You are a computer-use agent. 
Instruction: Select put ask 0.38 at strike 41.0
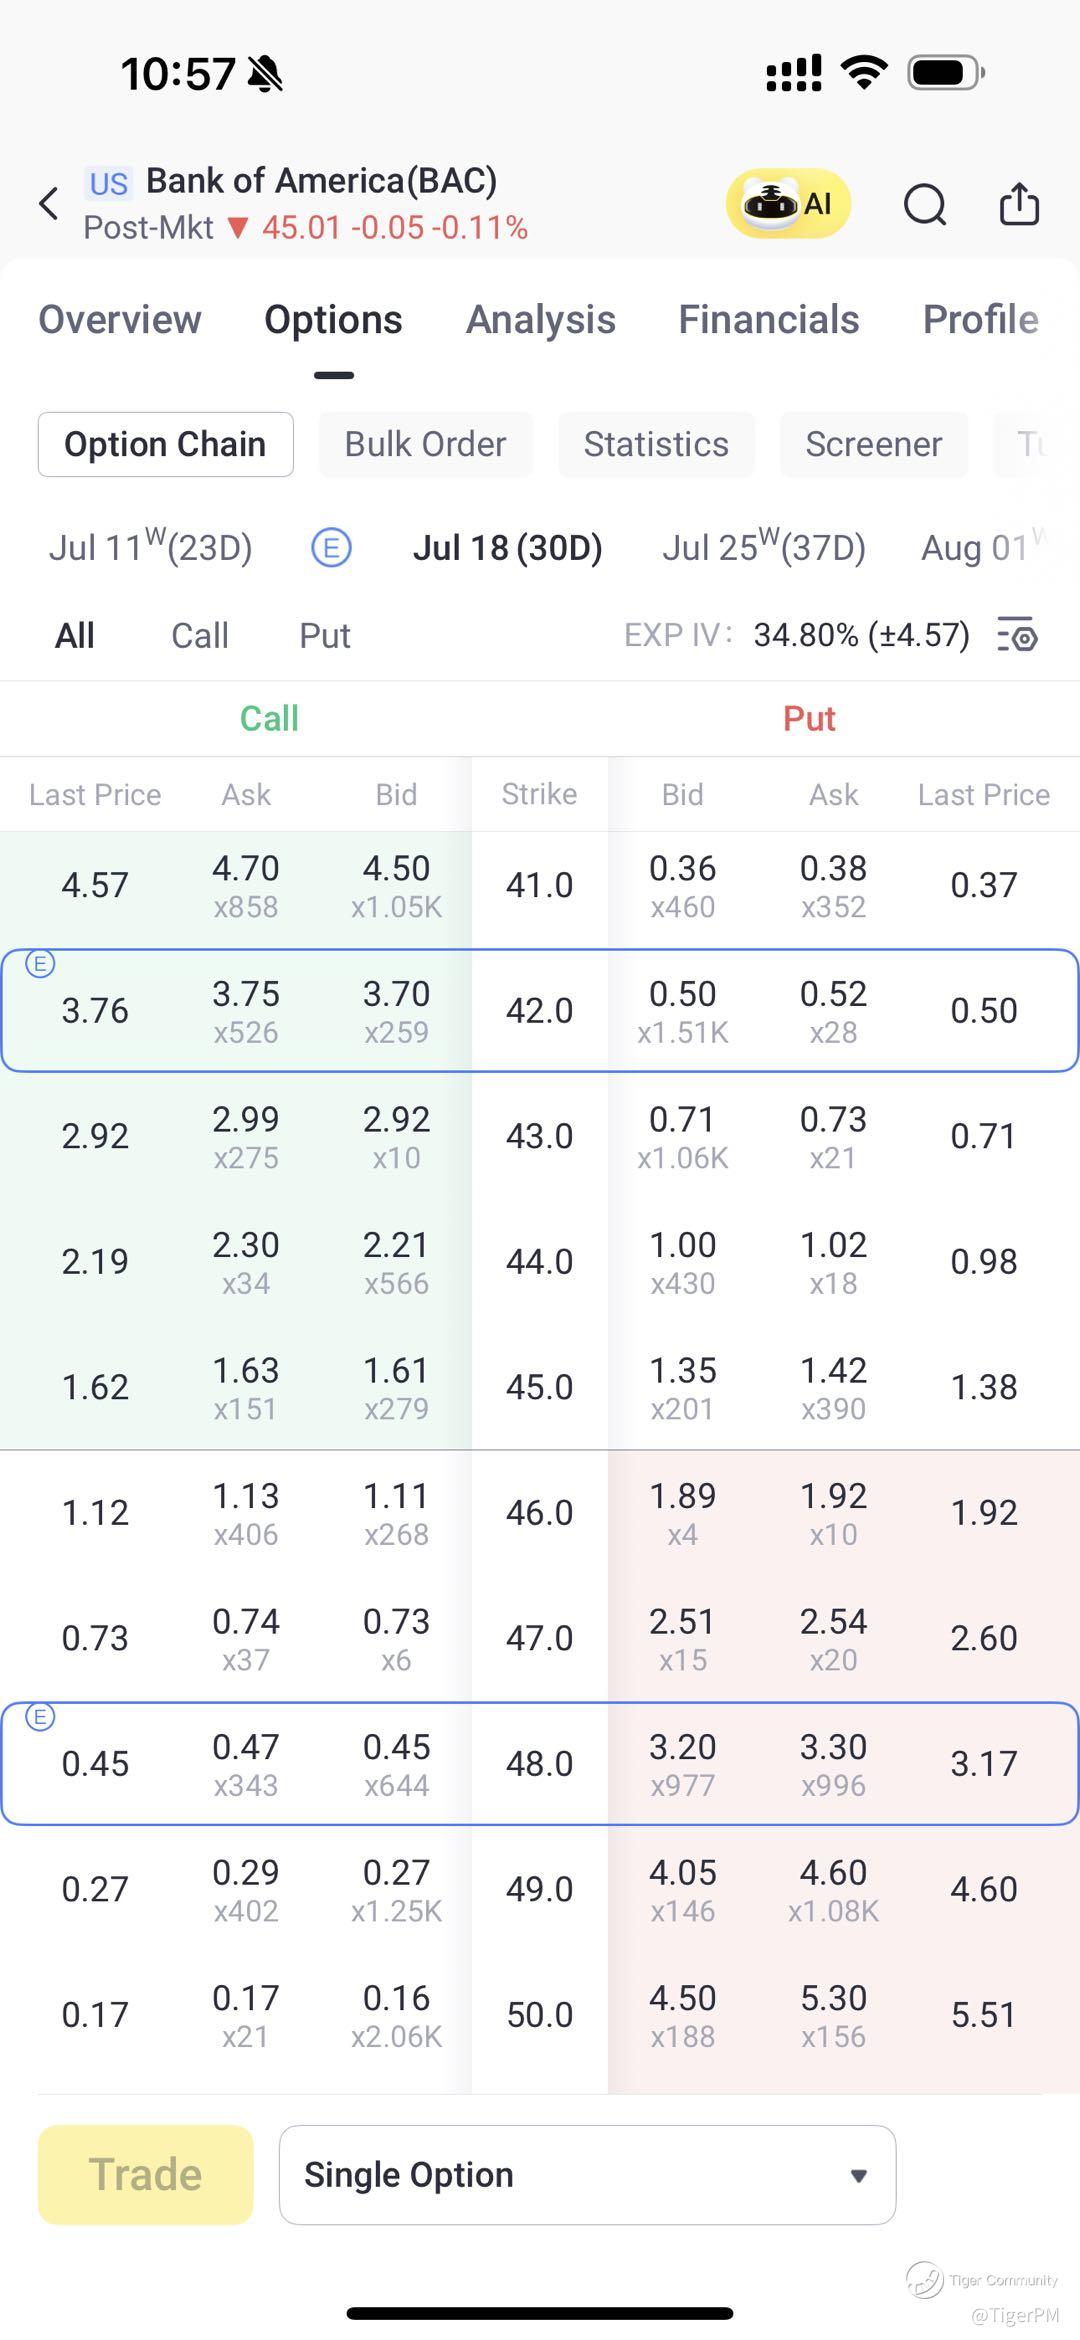coord(833,885)
